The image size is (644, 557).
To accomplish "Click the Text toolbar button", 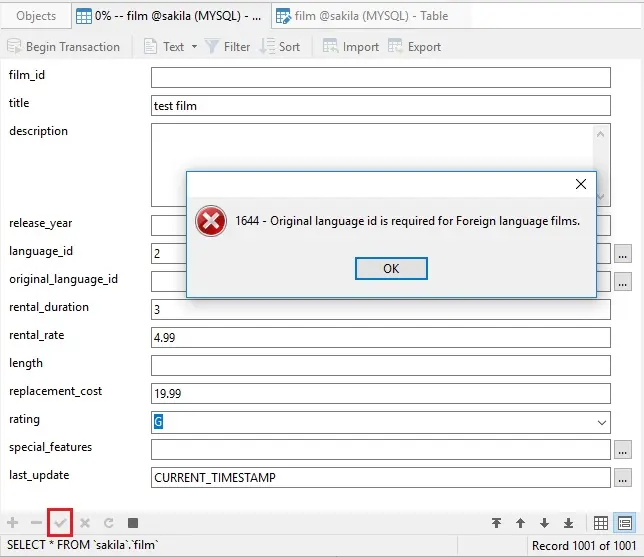I will [x=166, y=47].
